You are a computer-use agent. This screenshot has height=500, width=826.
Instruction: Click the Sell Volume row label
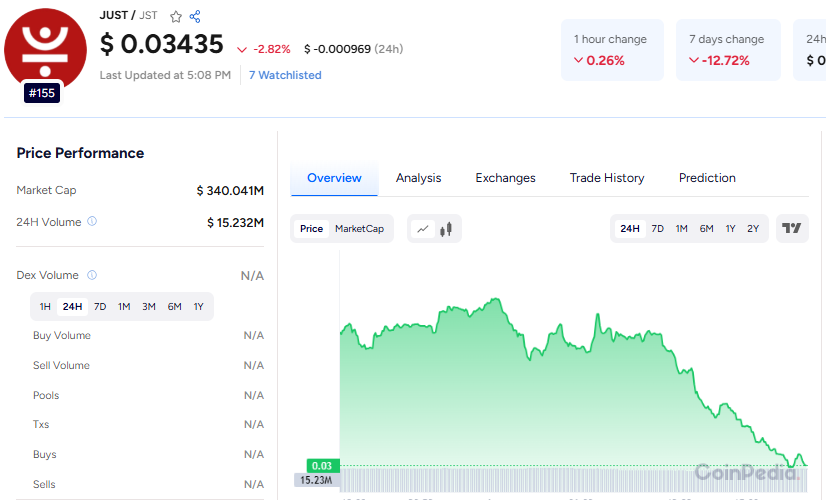click(61, 366)
